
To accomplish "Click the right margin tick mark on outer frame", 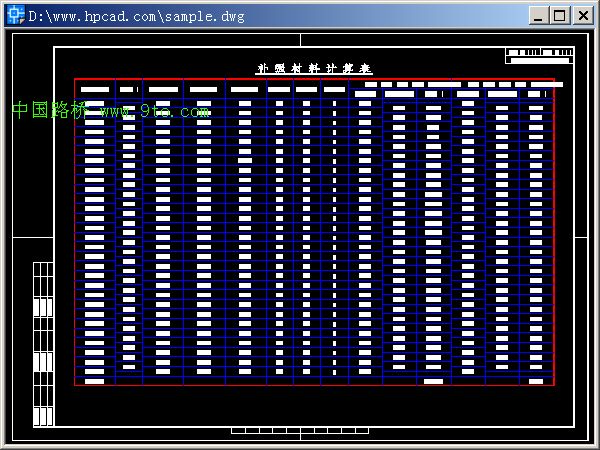I will point(581,237).
